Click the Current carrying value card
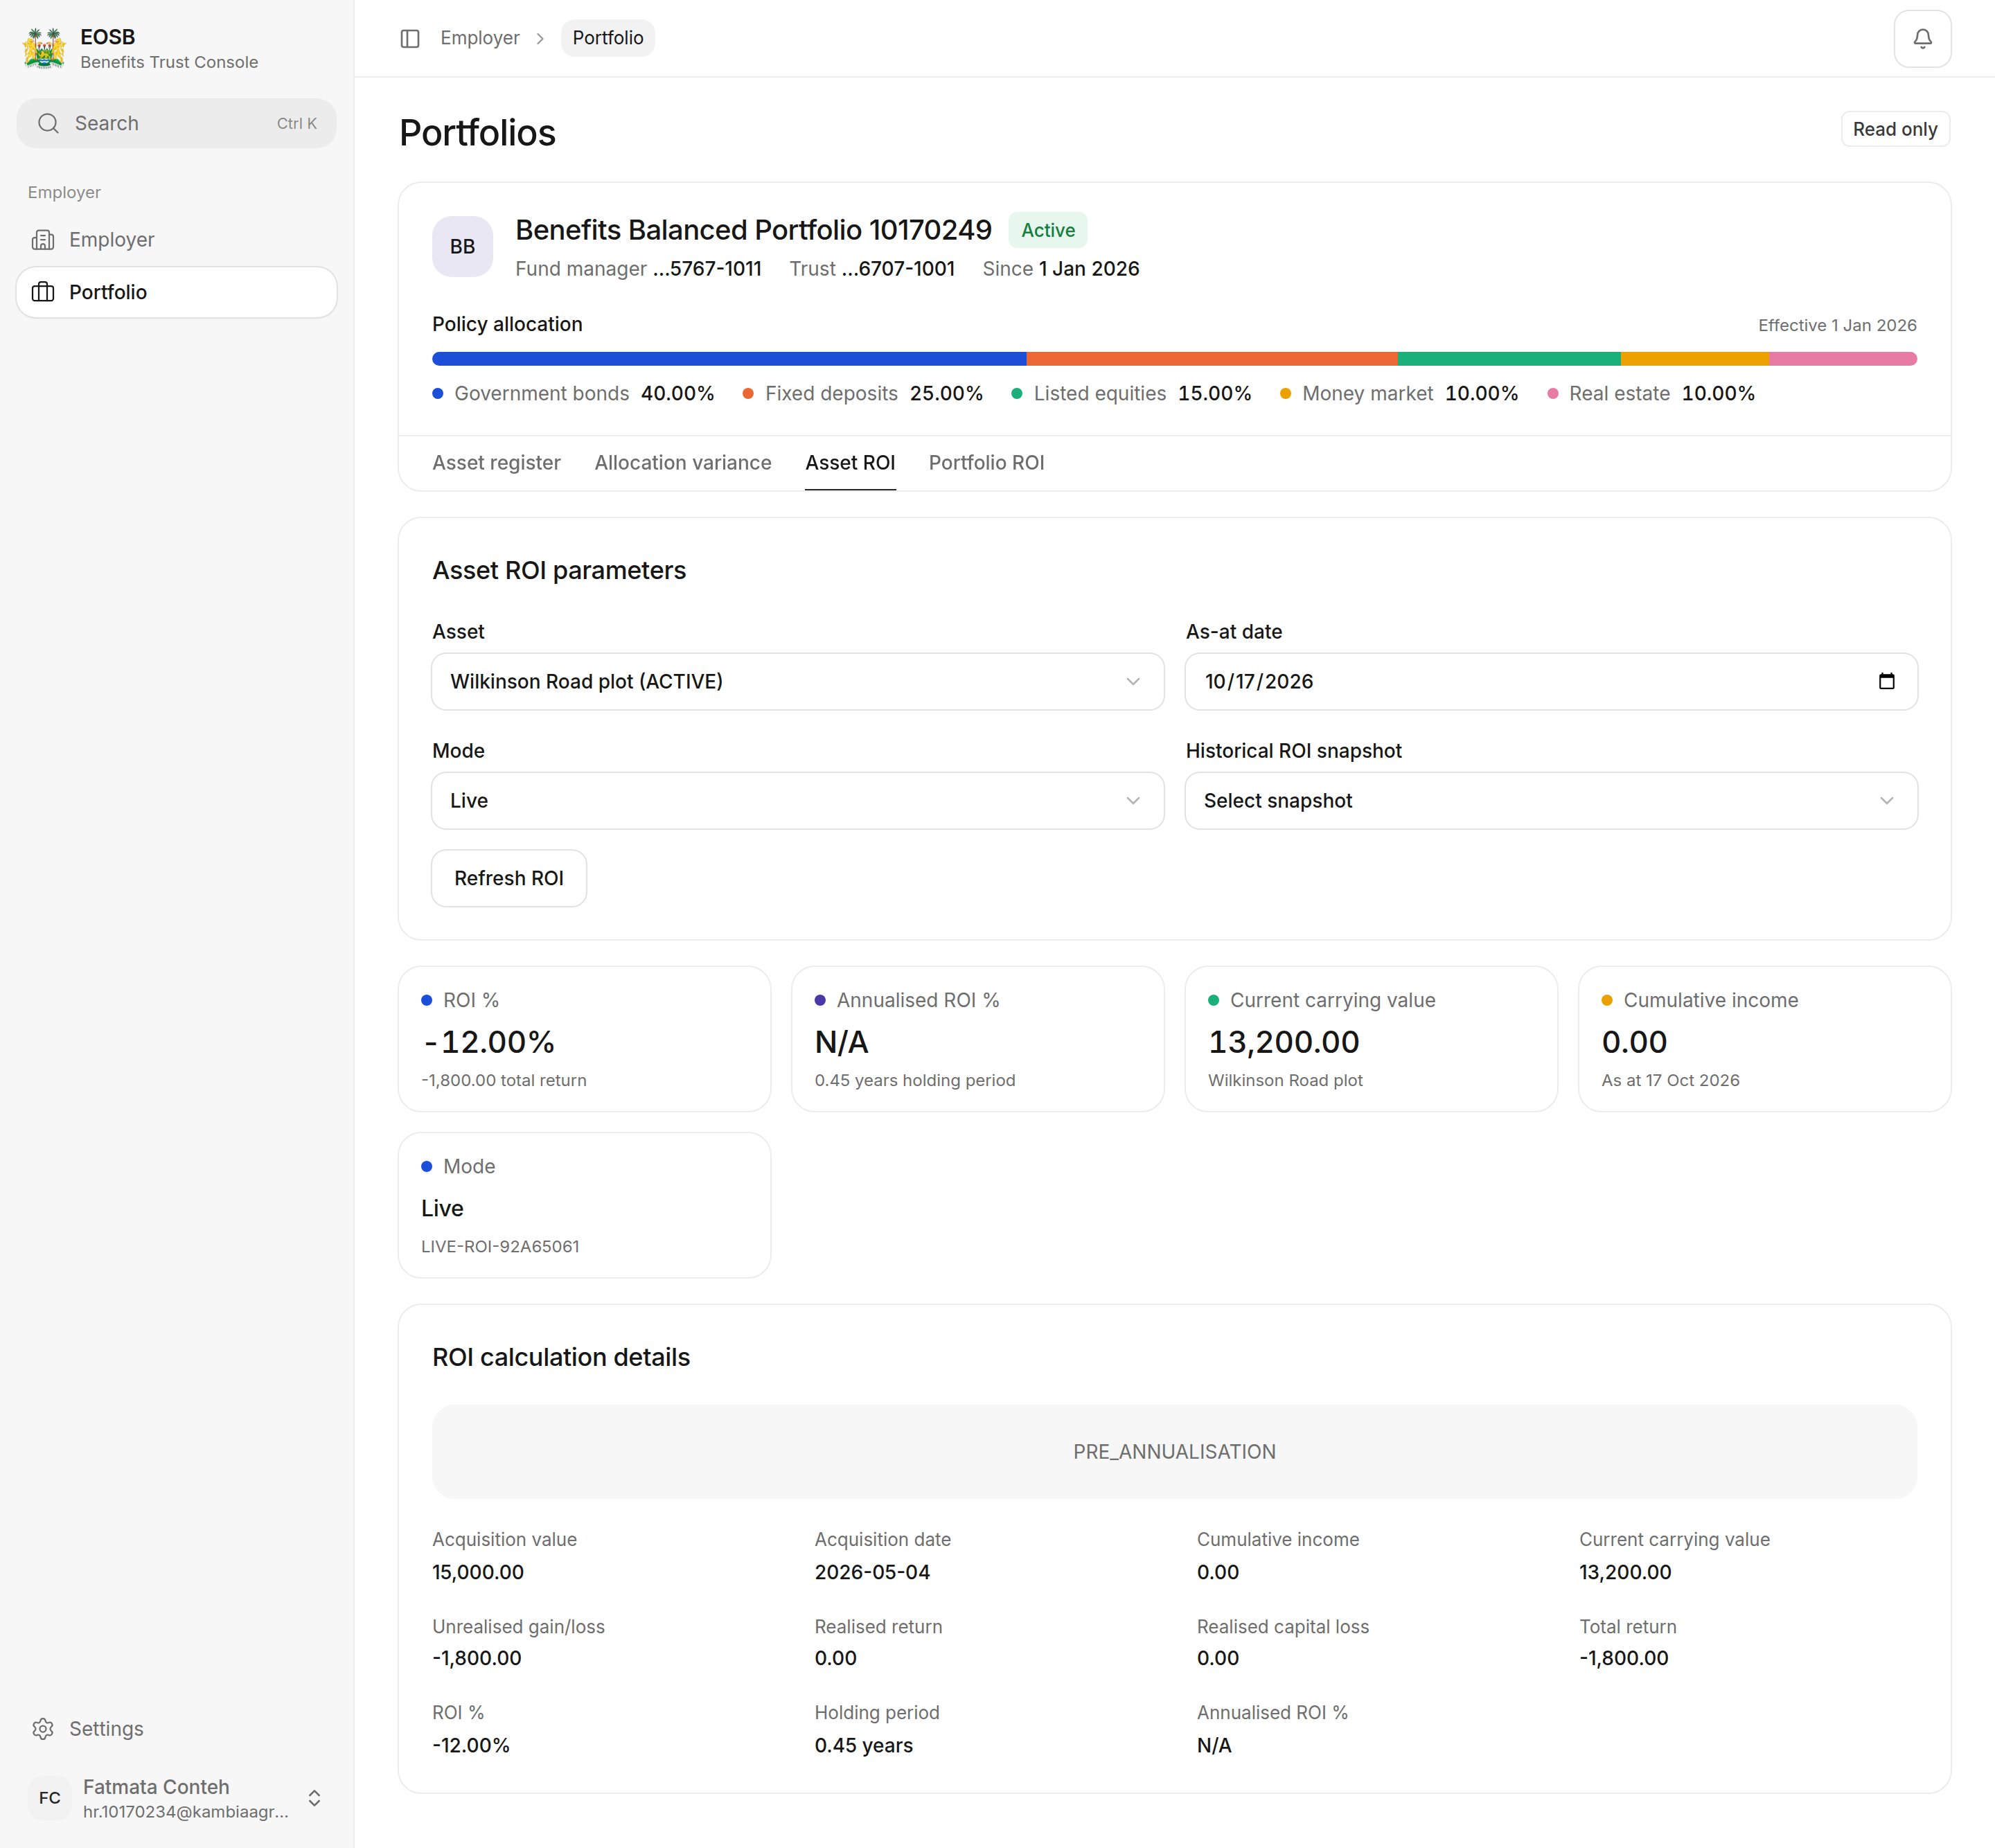Screen dimensions: 1995x1848 (x=1371, y=1039)
